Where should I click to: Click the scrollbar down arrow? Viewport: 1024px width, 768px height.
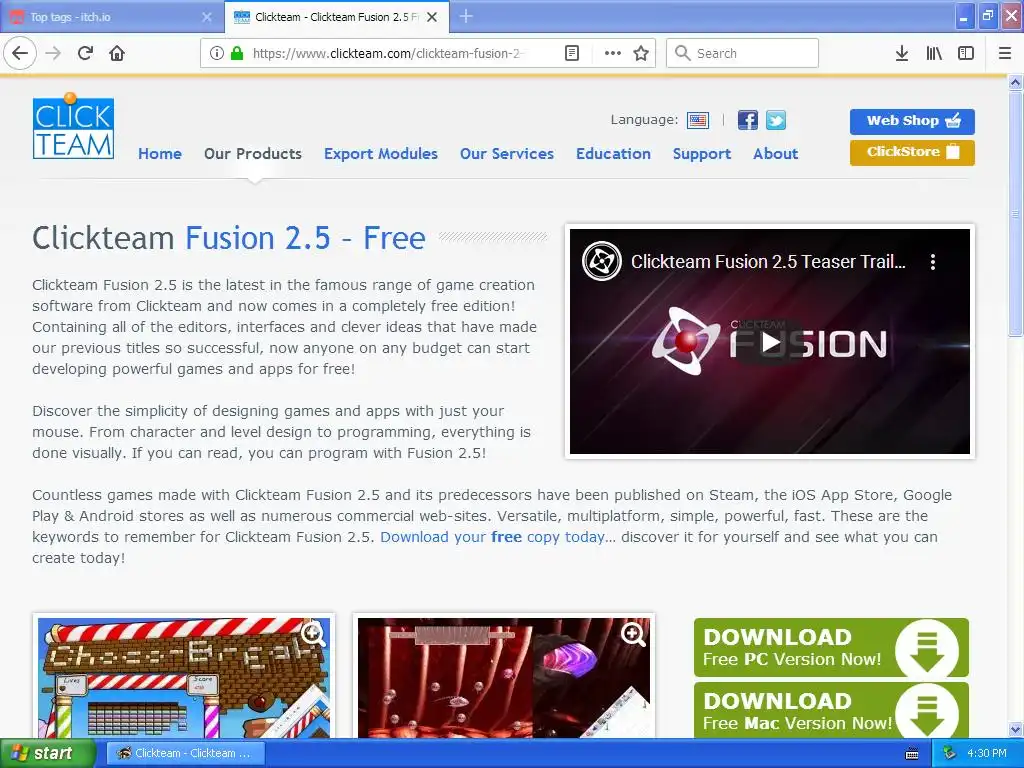[1016, 729]
